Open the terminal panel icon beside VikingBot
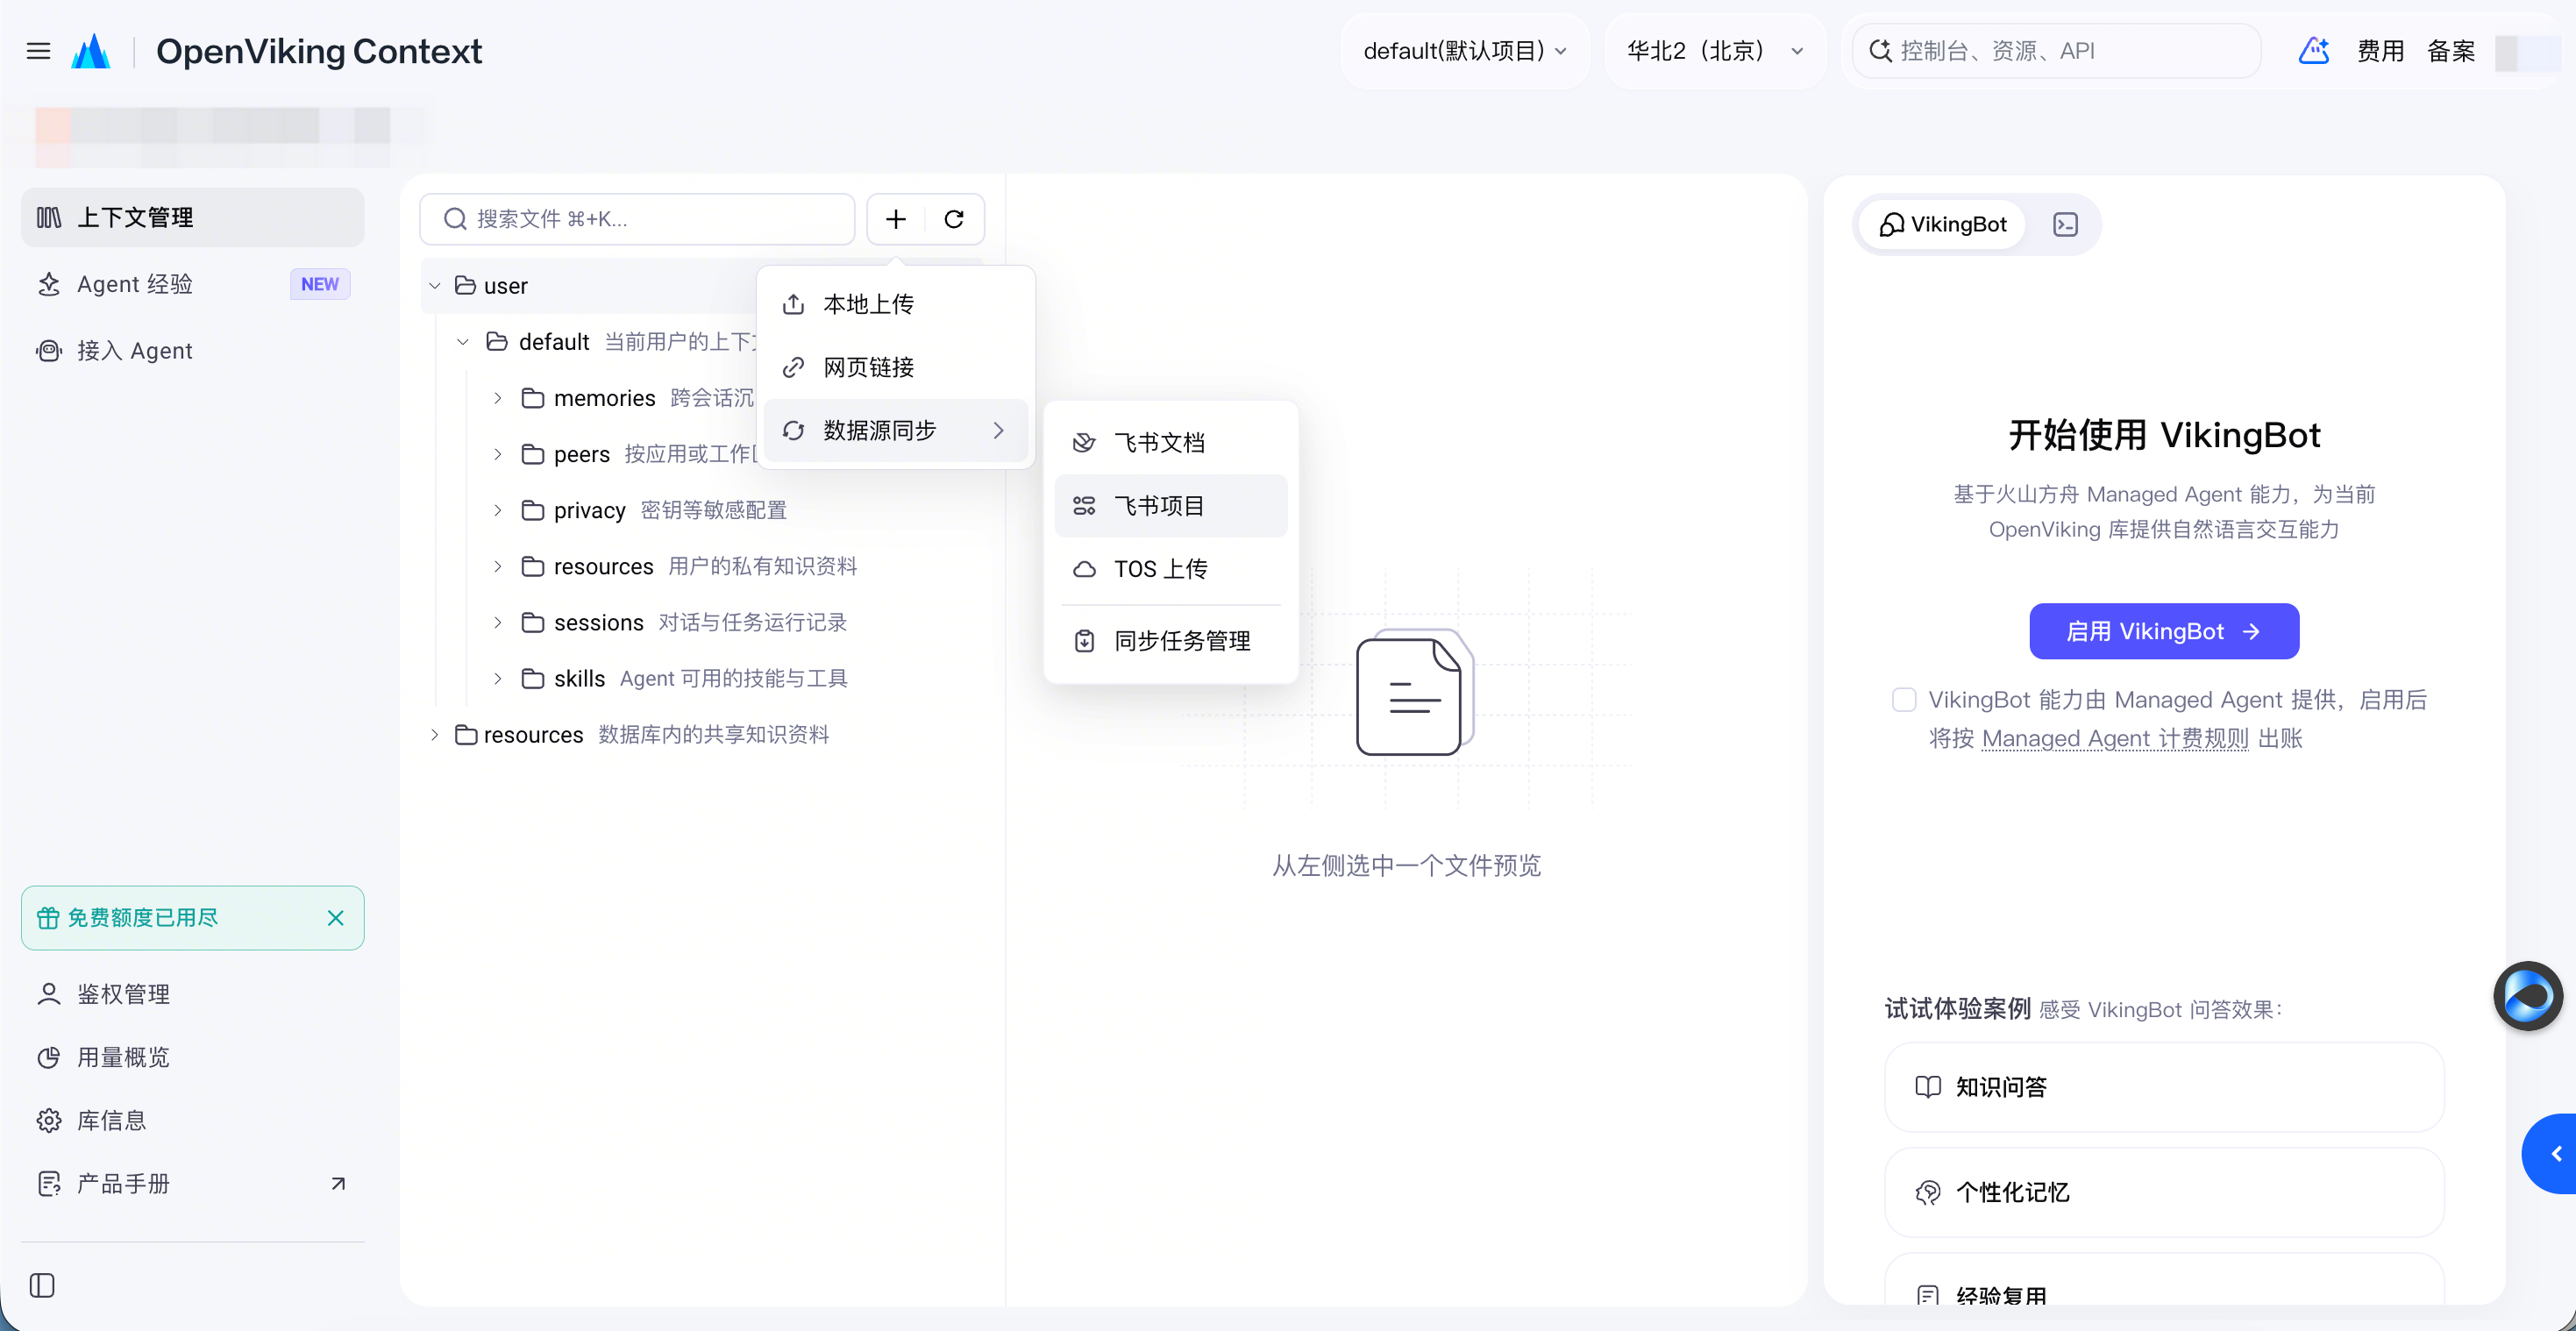This screenshot has height=1331, width=2576. pos(2065,224)
